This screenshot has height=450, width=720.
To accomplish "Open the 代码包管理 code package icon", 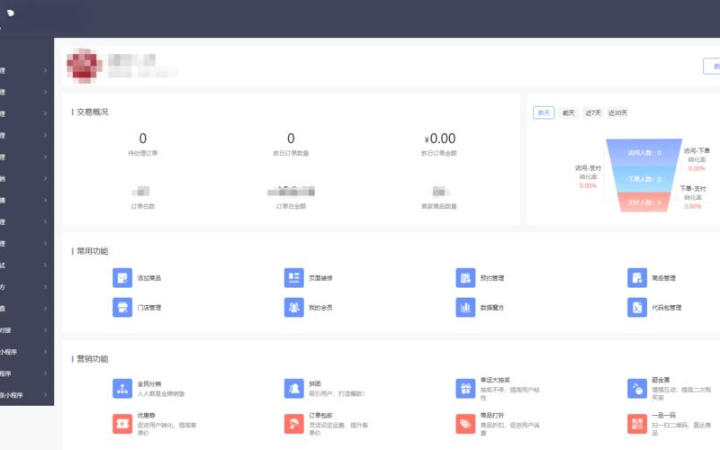I will [x=637, y=308].
